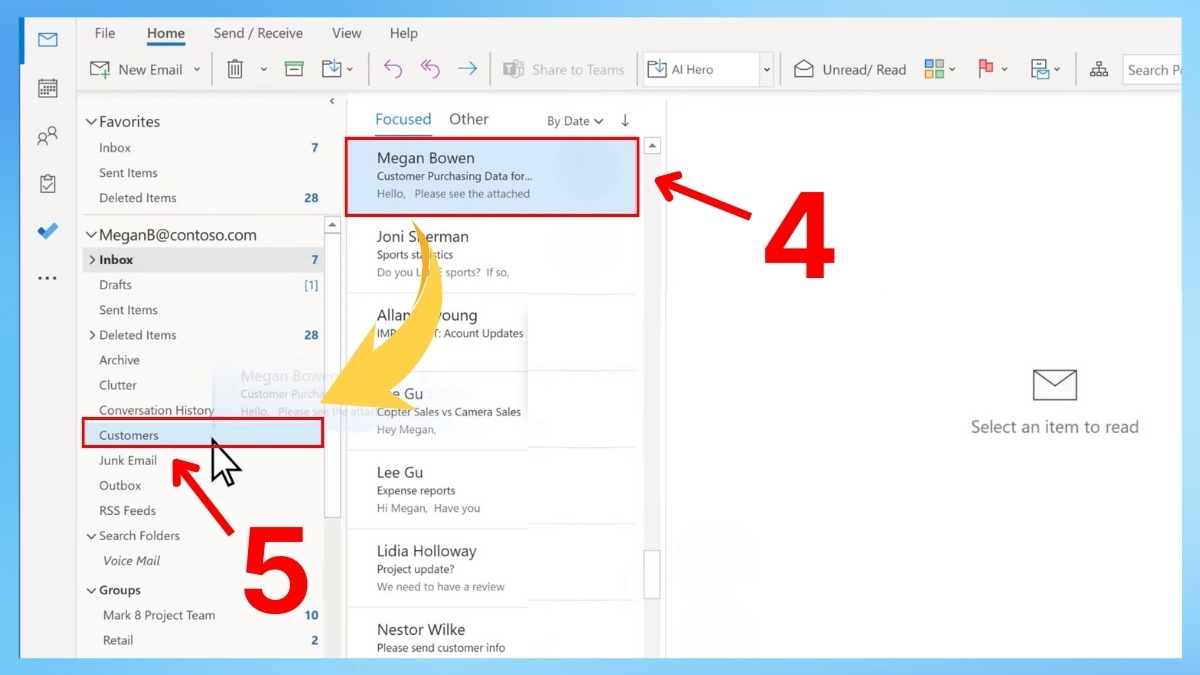Click Share to Teams button
Image resolution: width=1200 pixels, height=675 pixels.
564,69
